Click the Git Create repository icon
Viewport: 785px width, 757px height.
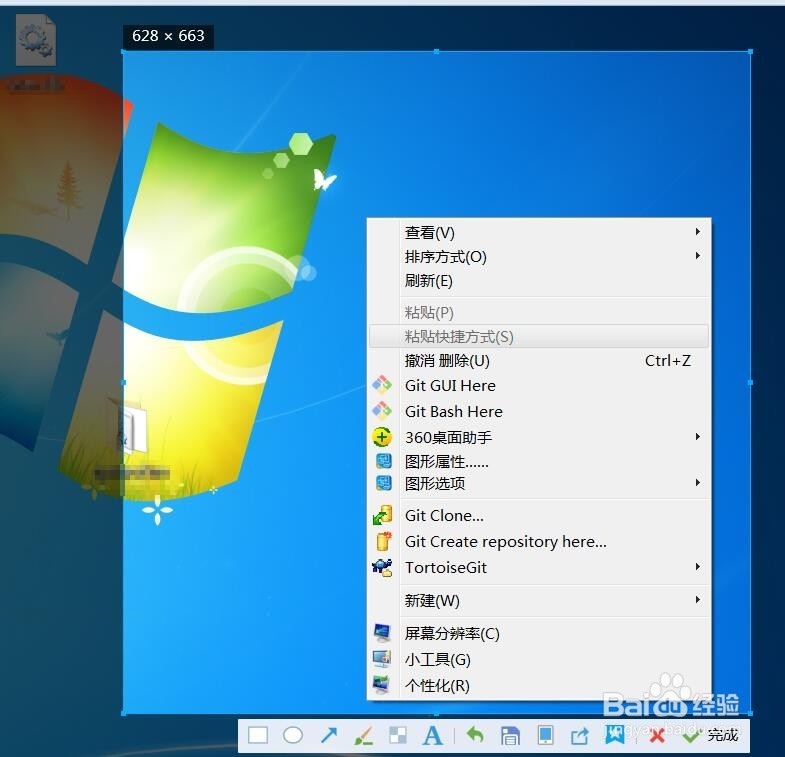pyautogui.click(x=383, y=541)
